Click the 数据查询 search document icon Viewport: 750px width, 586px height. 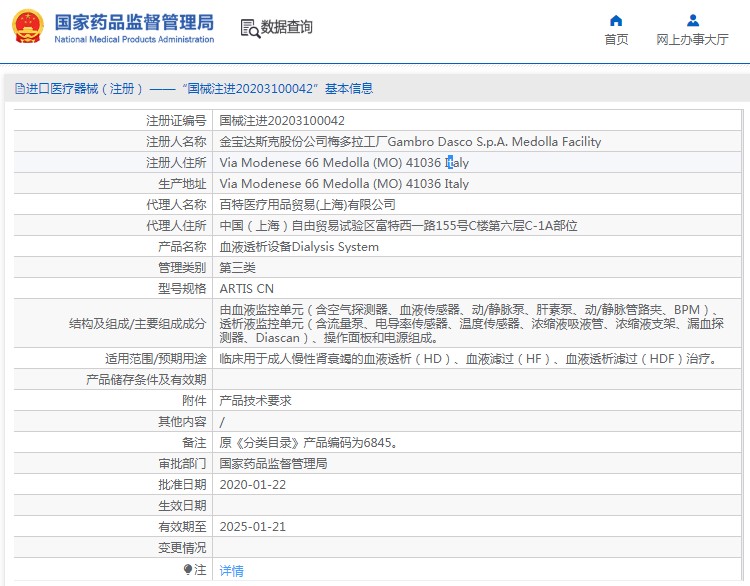[249, 28]
